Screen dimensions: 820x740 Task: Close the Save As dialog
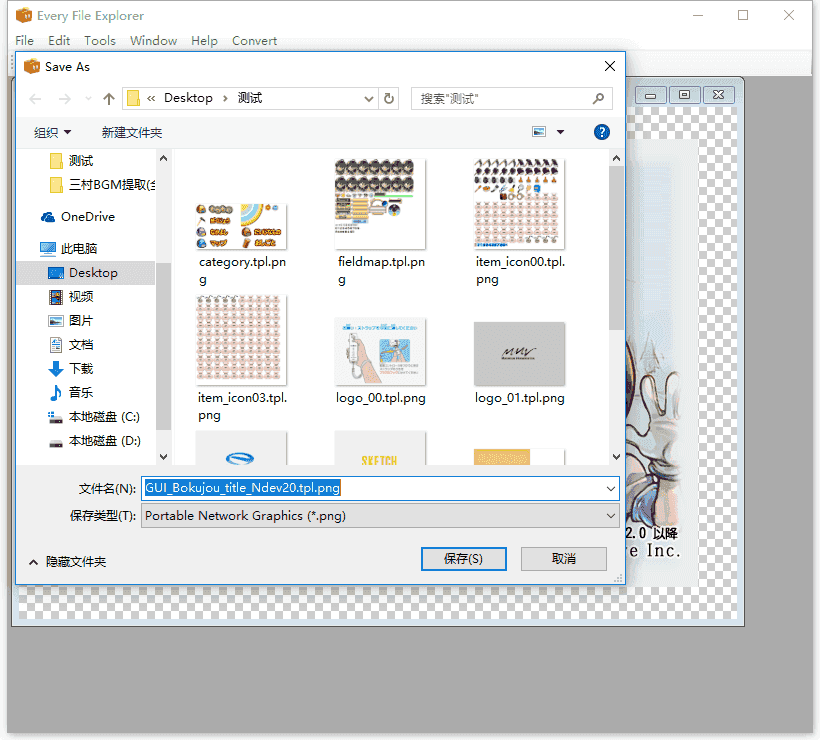click(610, 66)
